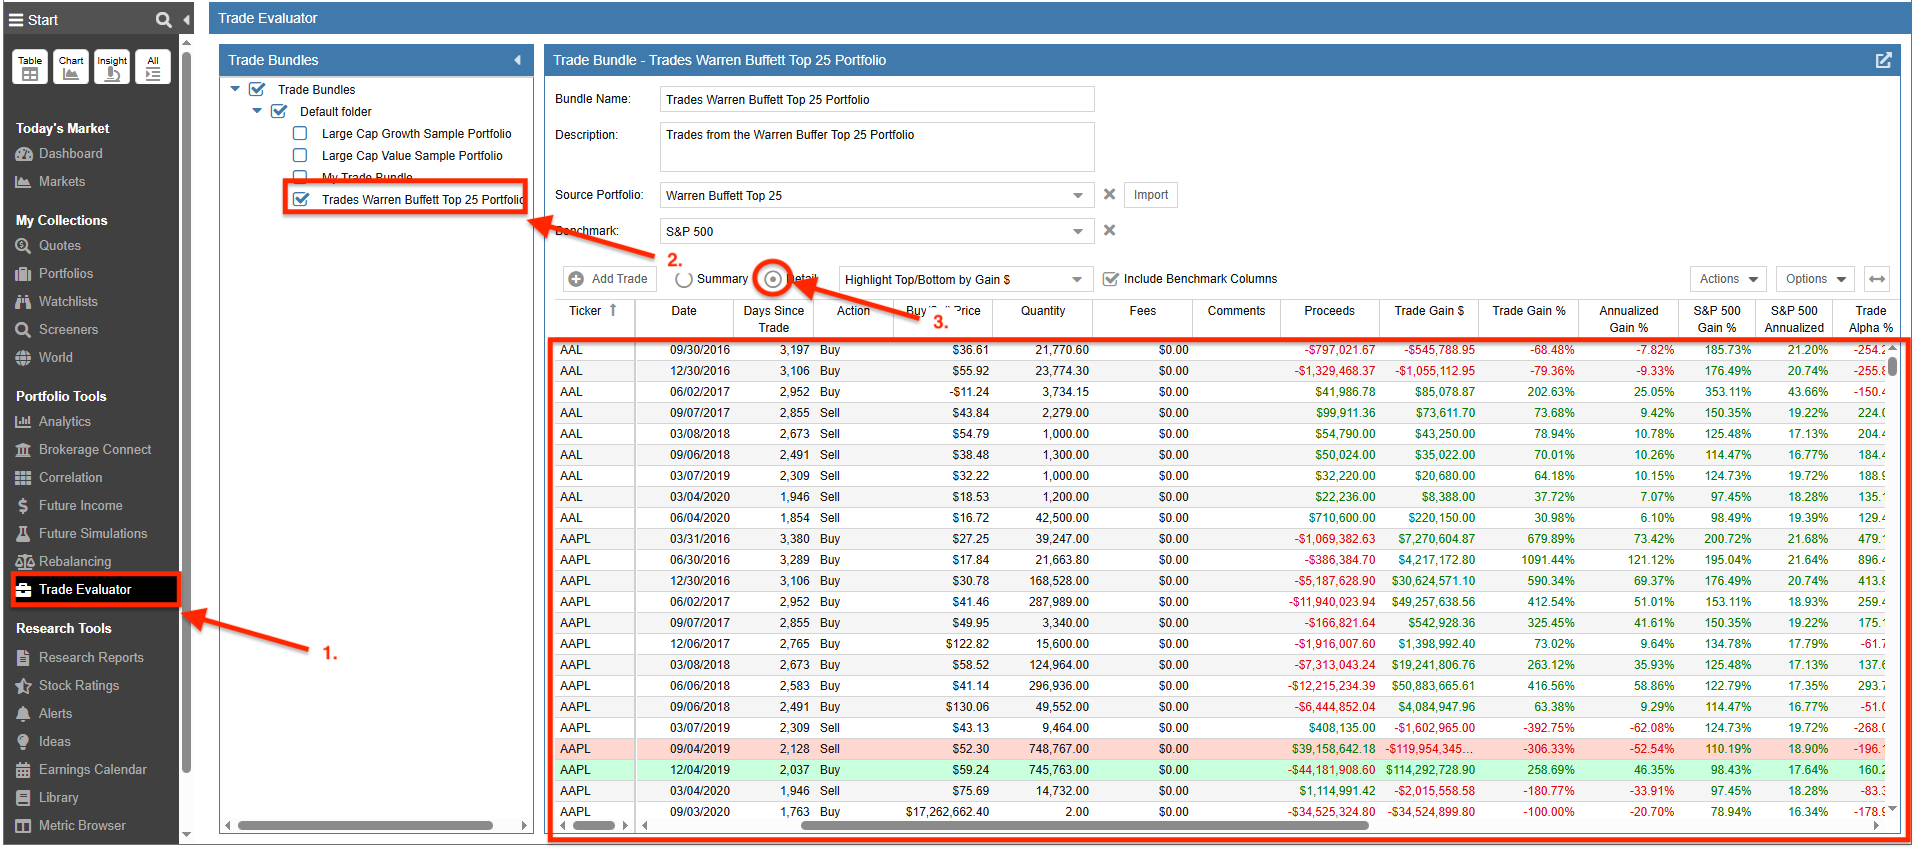Check Large Cap Growth Sample Portfolio
1918x851 pixels.
[x=300, y=133]
